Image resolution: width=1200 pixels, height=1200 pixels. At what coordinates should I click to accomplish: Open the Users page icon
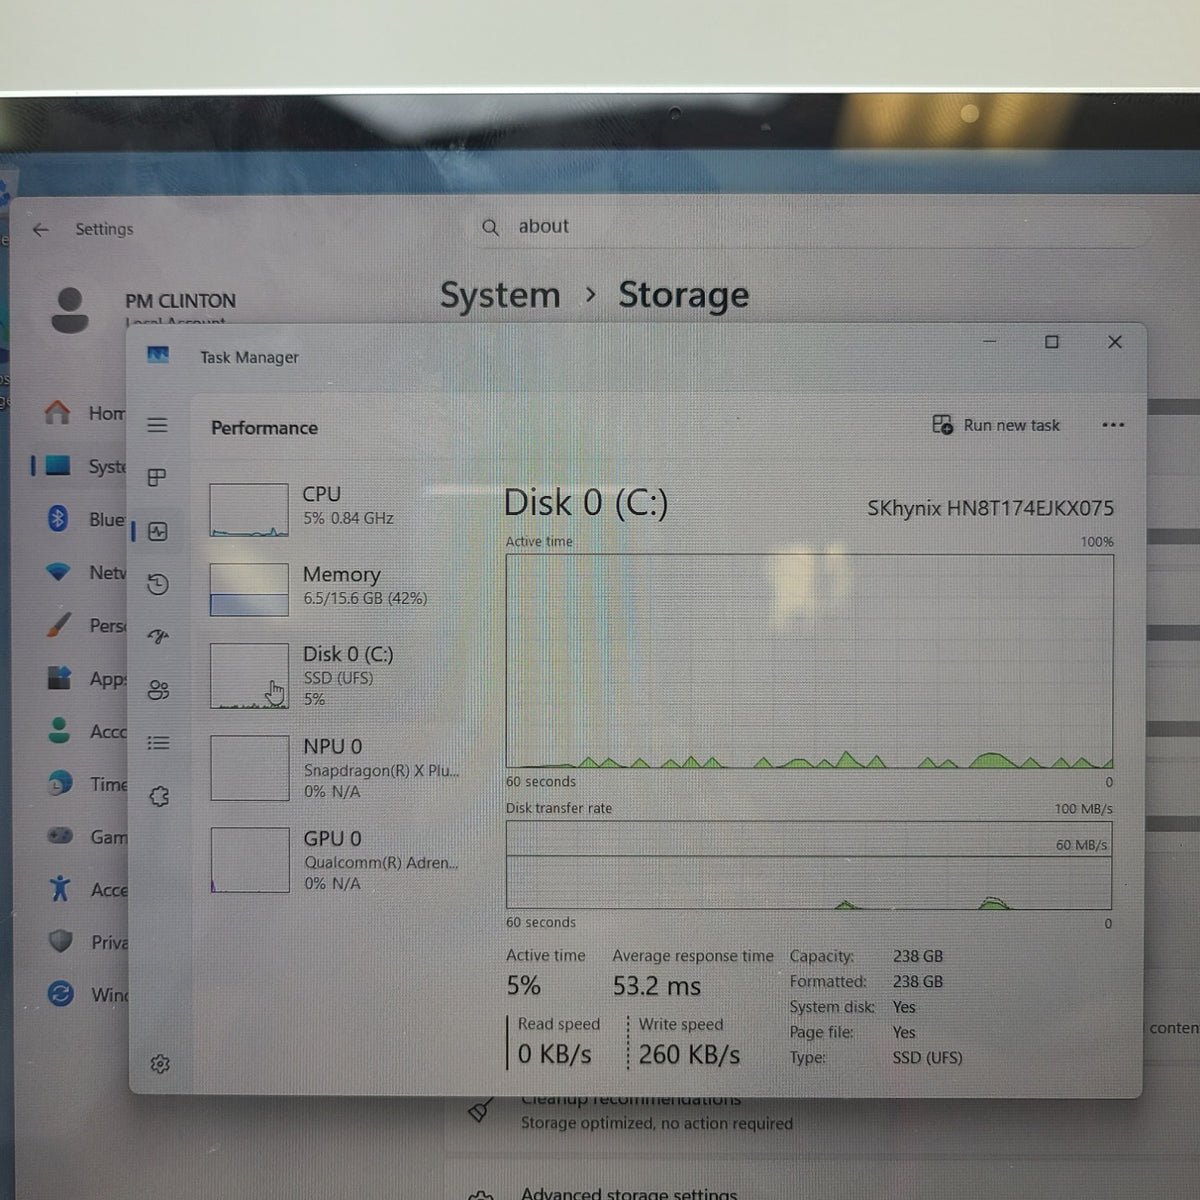(158, 690)
